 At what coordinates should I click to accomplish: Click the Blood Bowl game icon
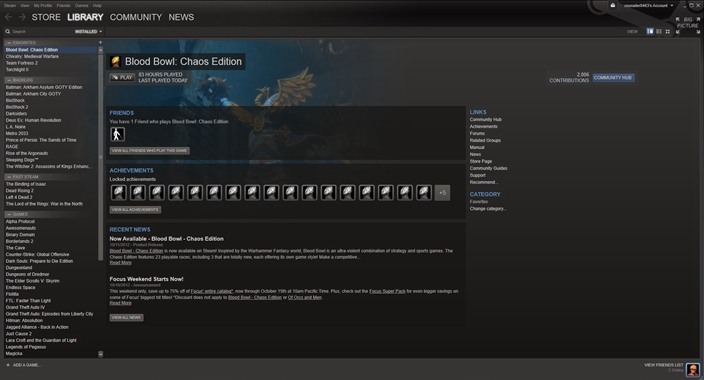click(115, 62)
